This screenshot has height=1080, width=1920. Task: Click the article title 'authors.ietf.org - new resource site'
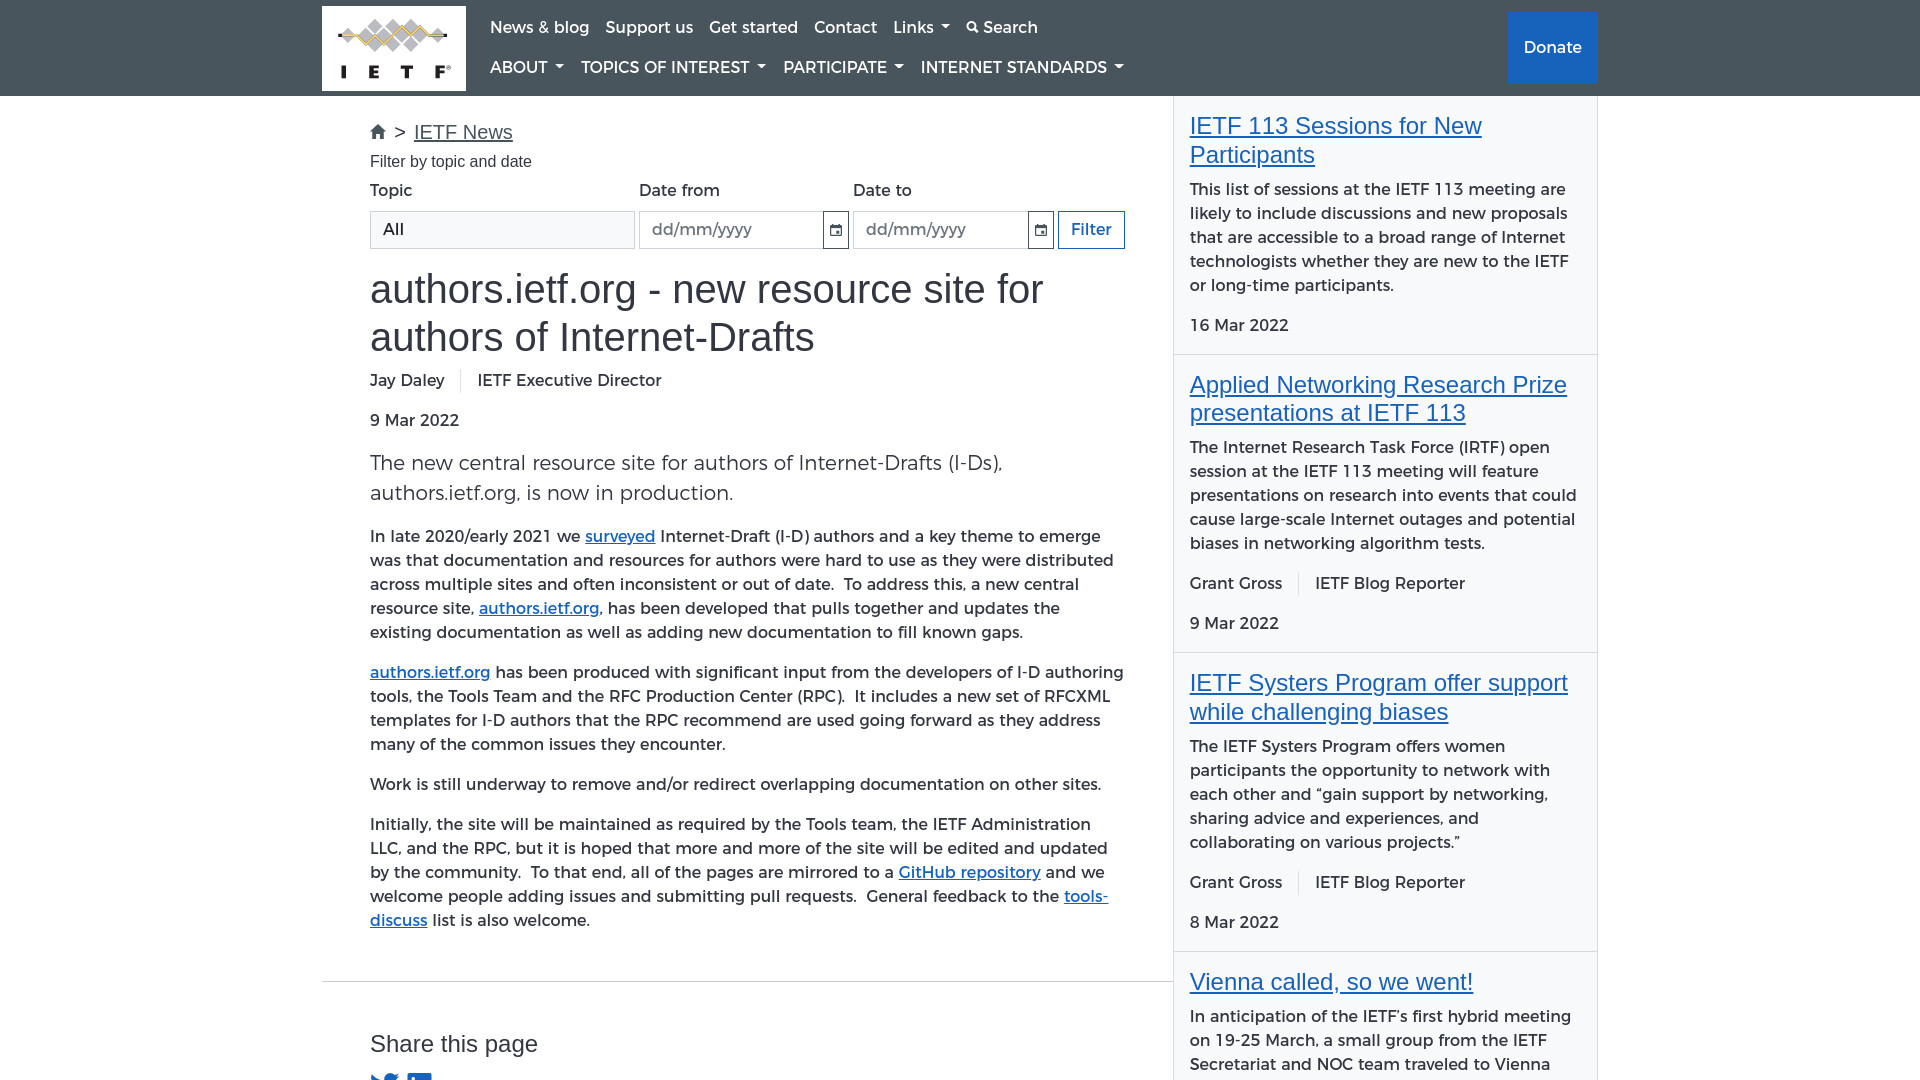706,313
